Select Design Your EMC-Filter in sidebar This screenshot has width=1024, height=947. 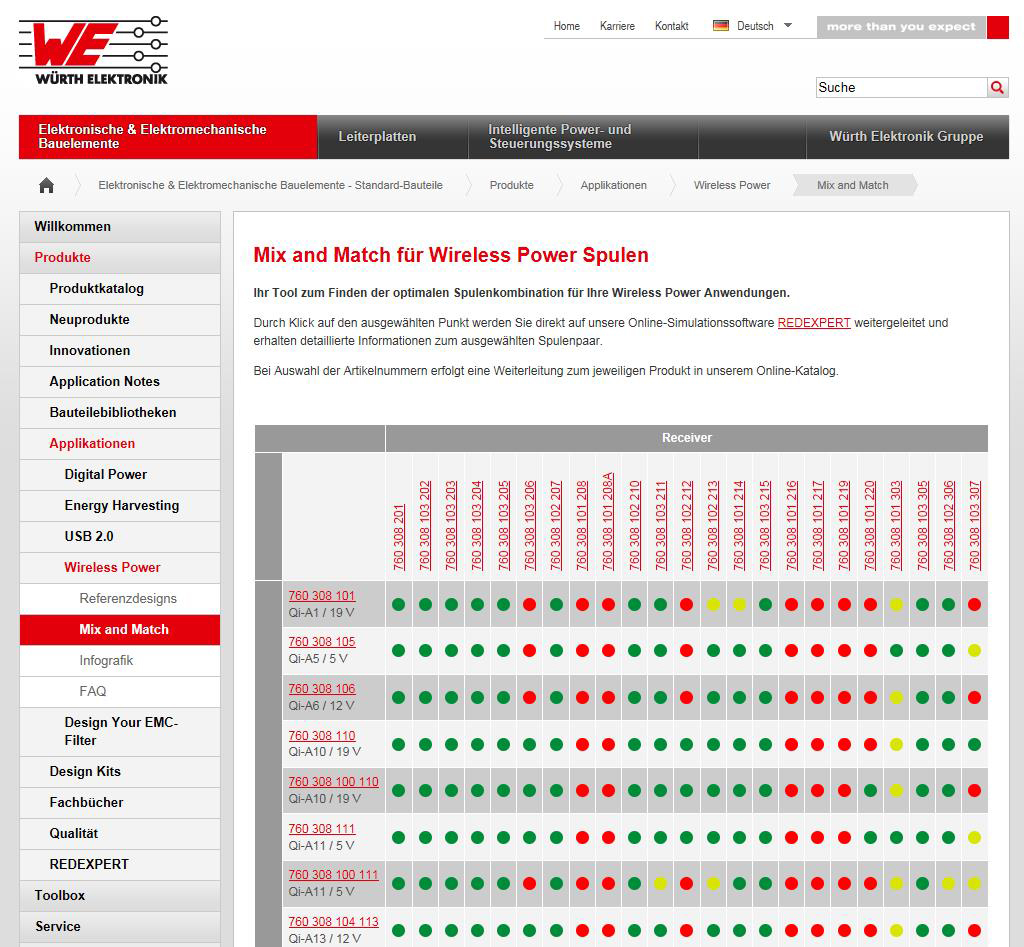click(x=120, y=731)
